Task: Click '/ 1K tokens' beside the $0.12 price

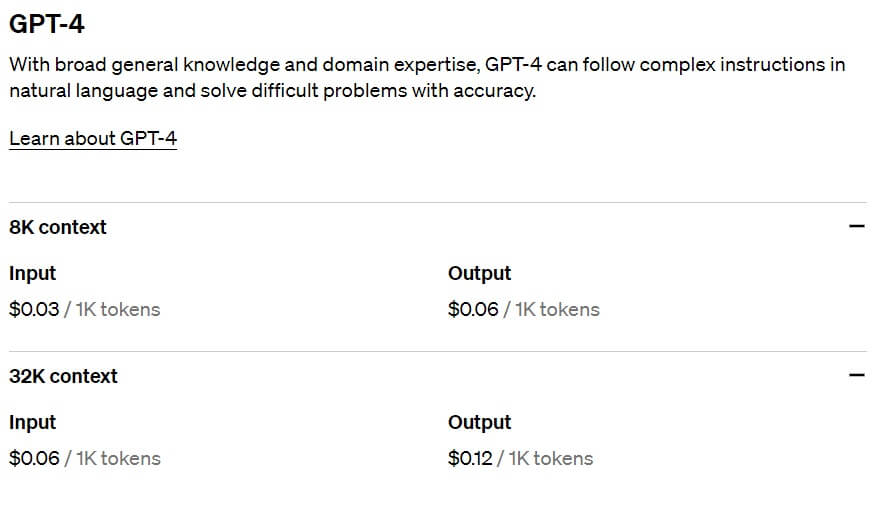Action: pyautogui.click(x=546, y=458)
